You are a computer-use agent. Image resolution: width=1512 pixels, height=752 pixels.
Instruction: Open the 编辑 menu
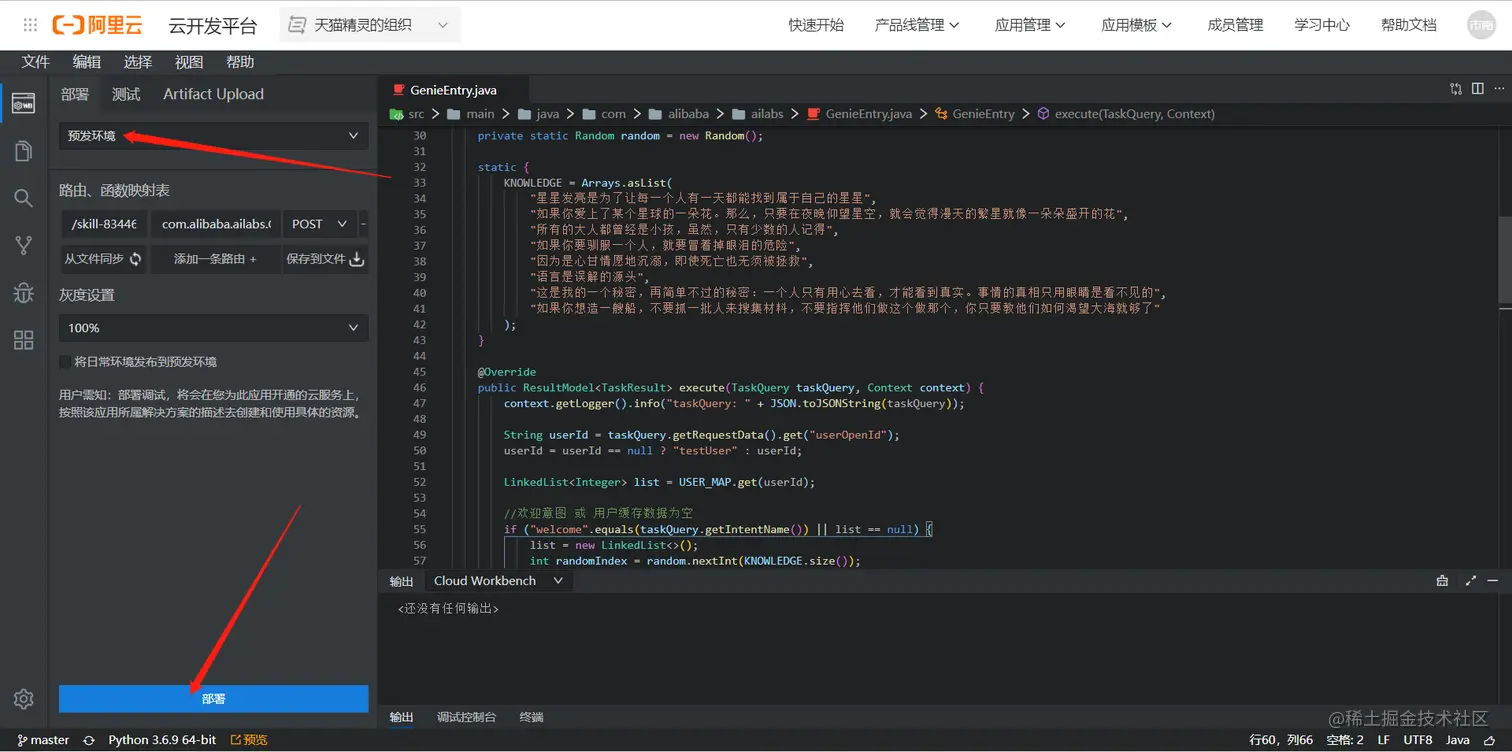pos(87,62)
